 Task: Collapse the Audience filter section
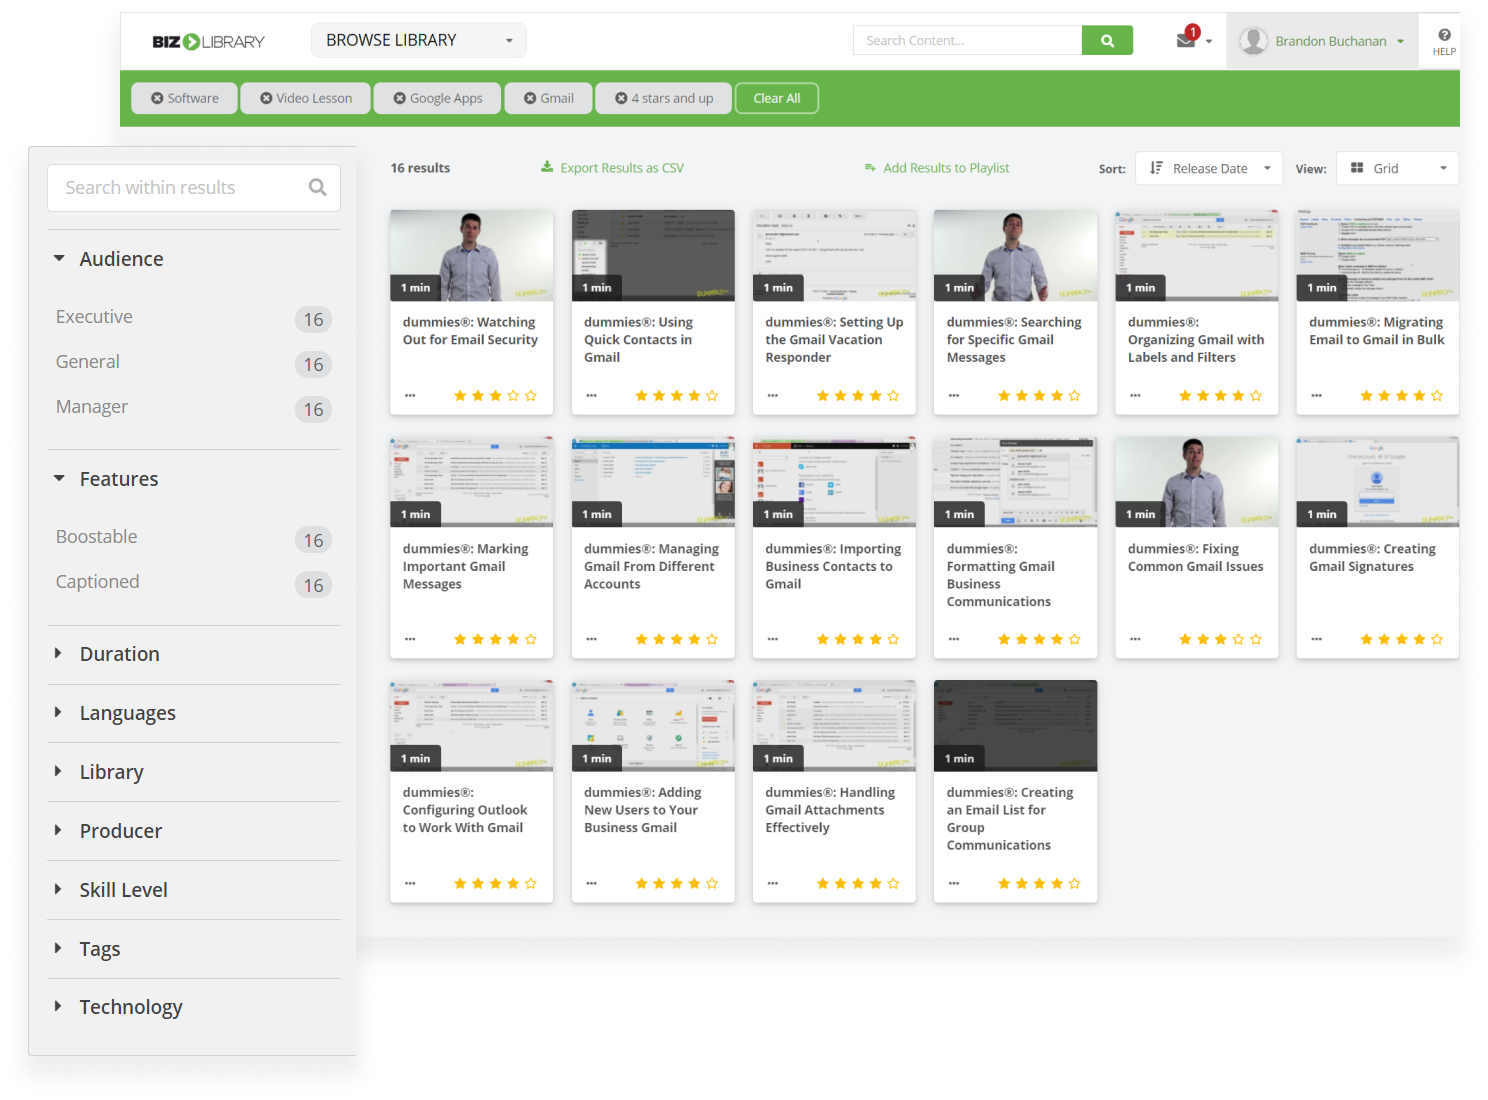click(59, 258)
